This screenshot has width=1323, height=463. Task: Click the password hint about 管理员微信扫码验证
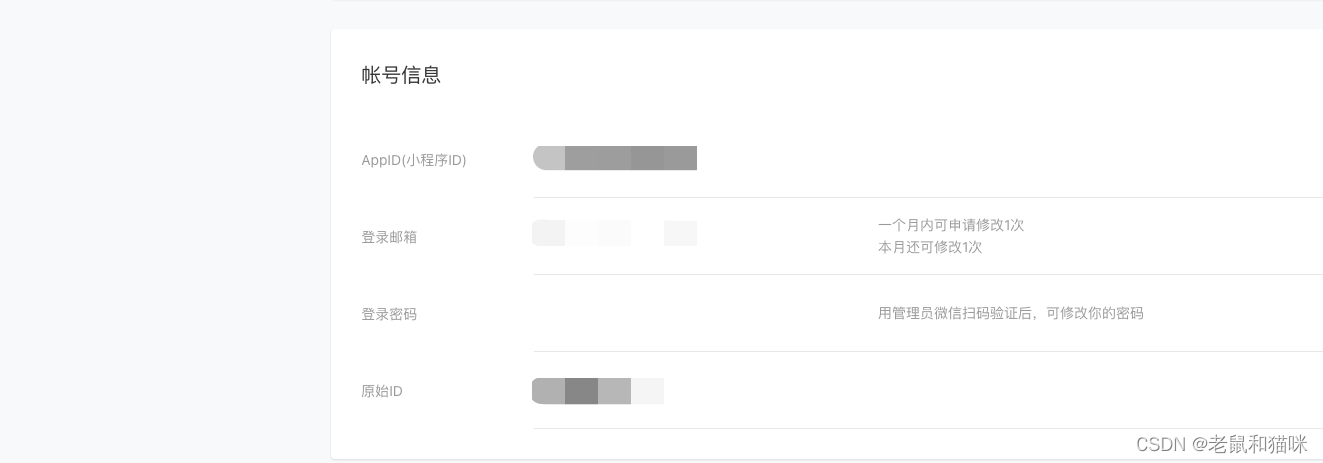(1011, 313)
